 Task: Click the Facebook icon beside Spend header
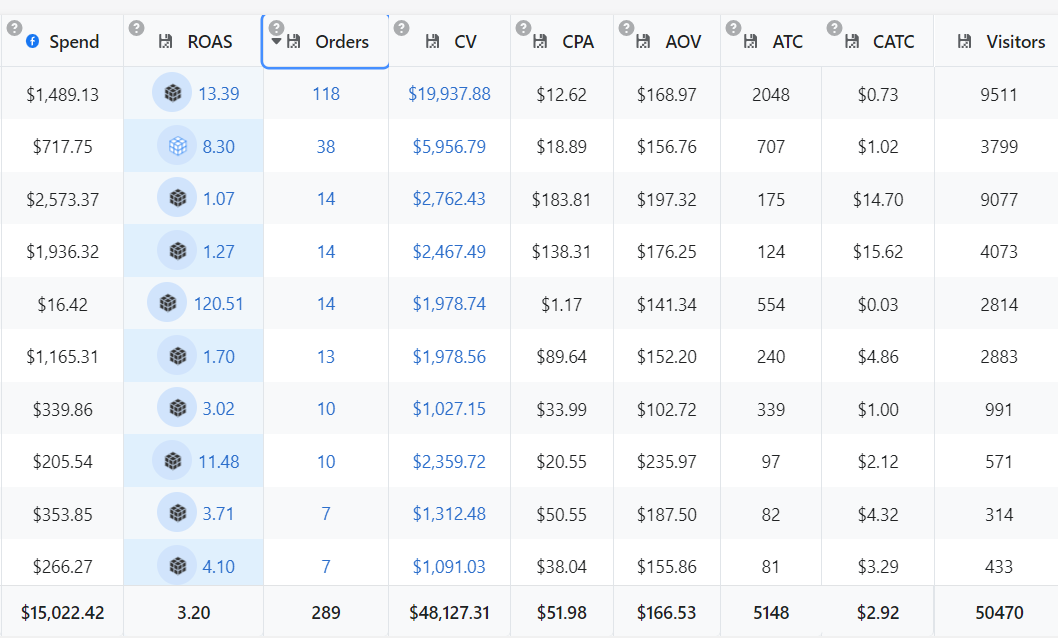[32, 41]
